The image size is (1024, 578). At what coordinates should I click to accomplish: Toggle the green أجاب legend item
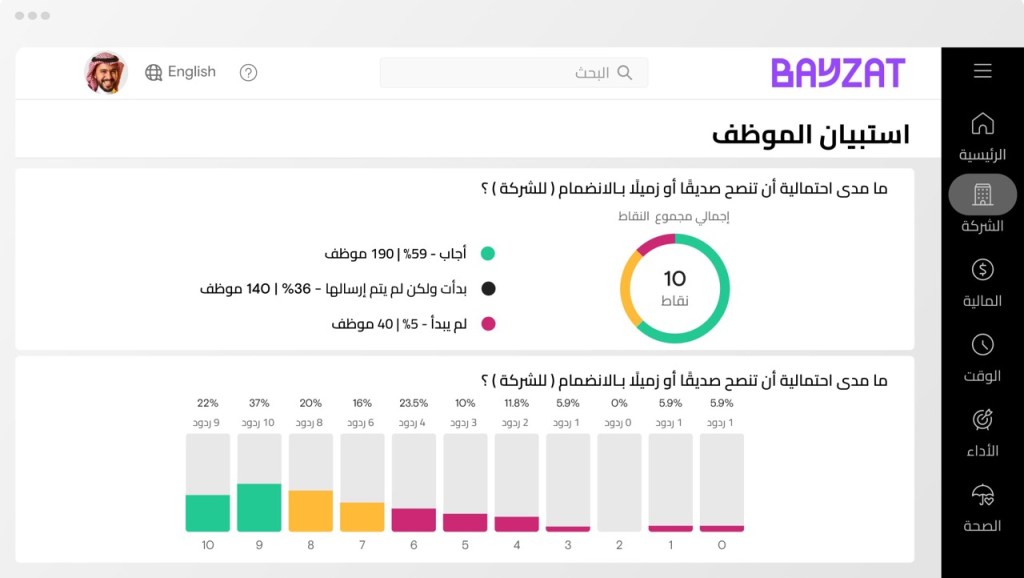click(487, 254)
